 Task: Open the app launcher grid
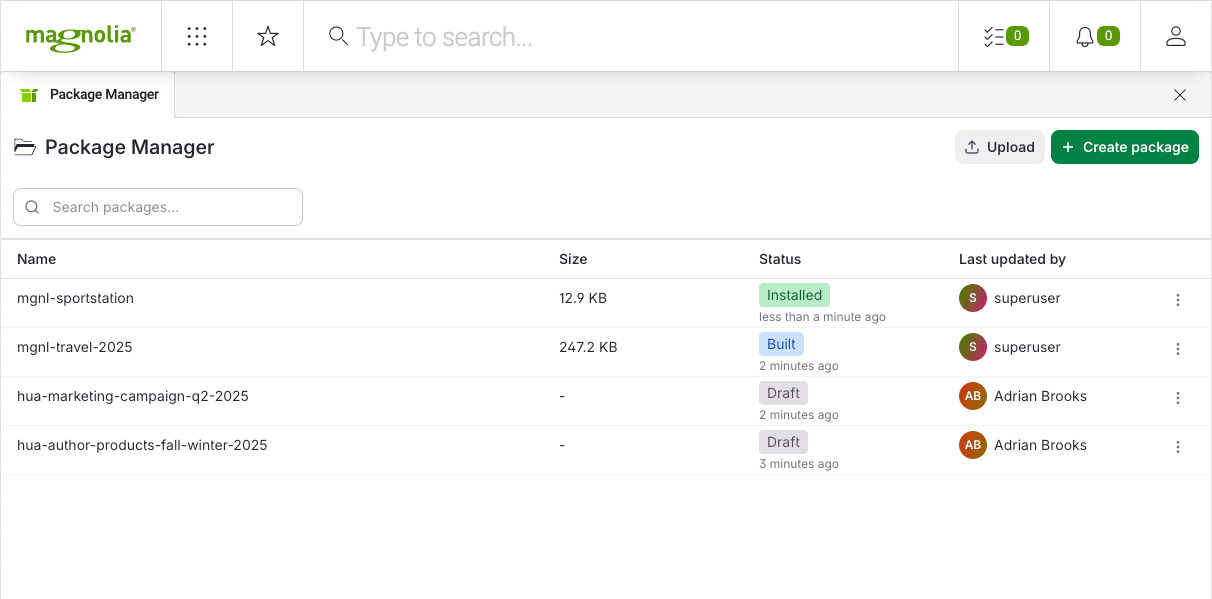[197, 37]
